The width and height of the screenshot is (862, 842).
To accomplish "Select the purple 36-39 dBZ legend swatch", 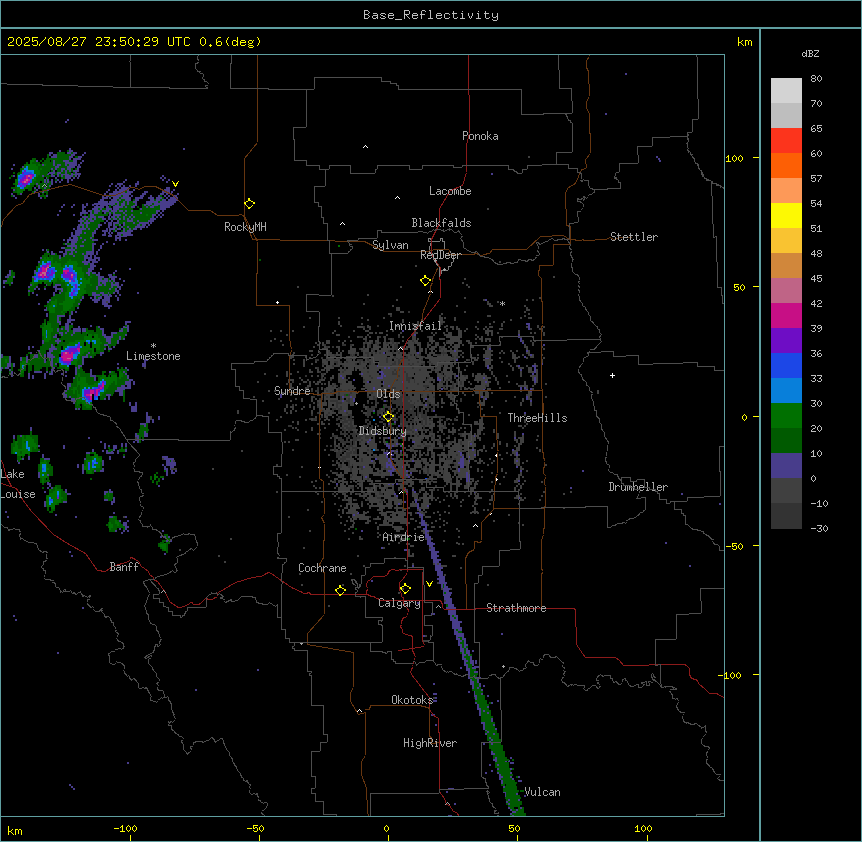I will pos(786,341).
